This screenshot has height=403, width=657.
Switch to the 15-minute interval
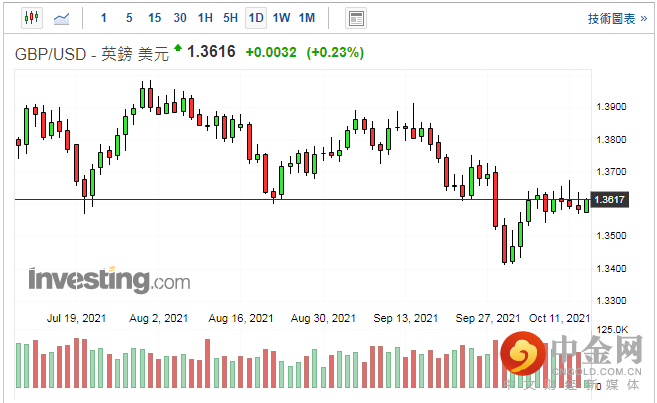click(154, 18)
